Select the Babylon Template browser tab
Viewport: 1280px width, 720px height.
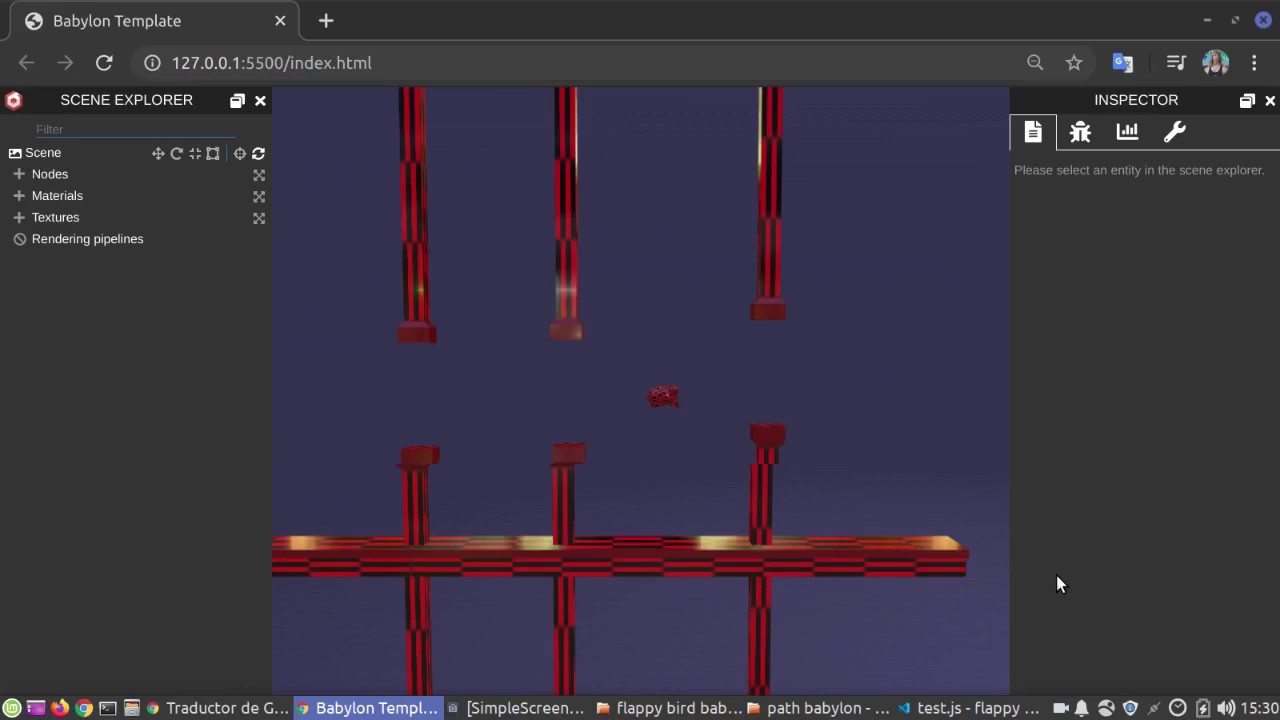(156, 21)
